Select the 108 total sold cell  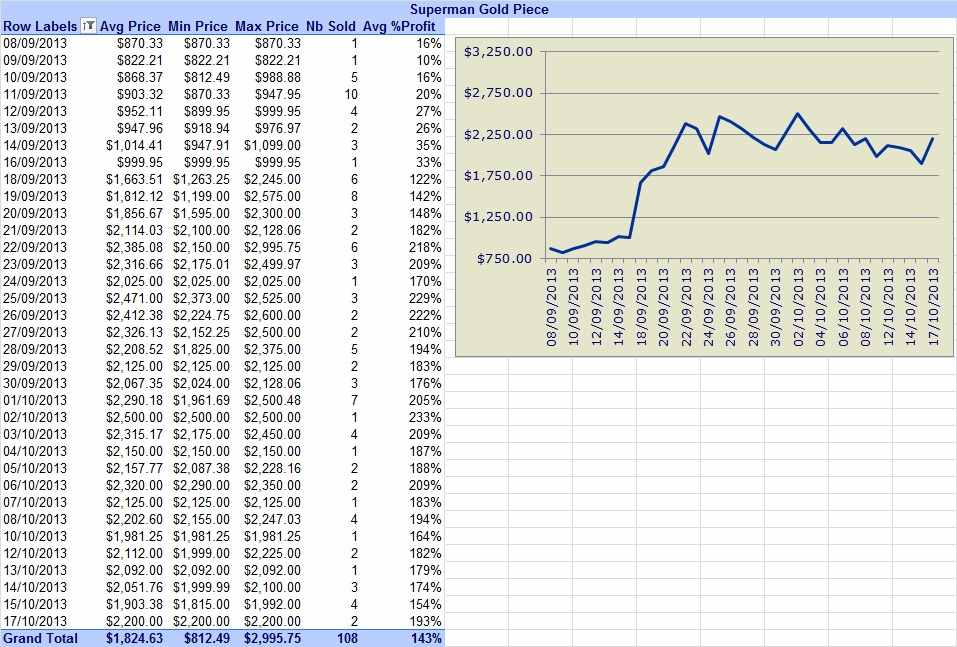coord(347,638)
